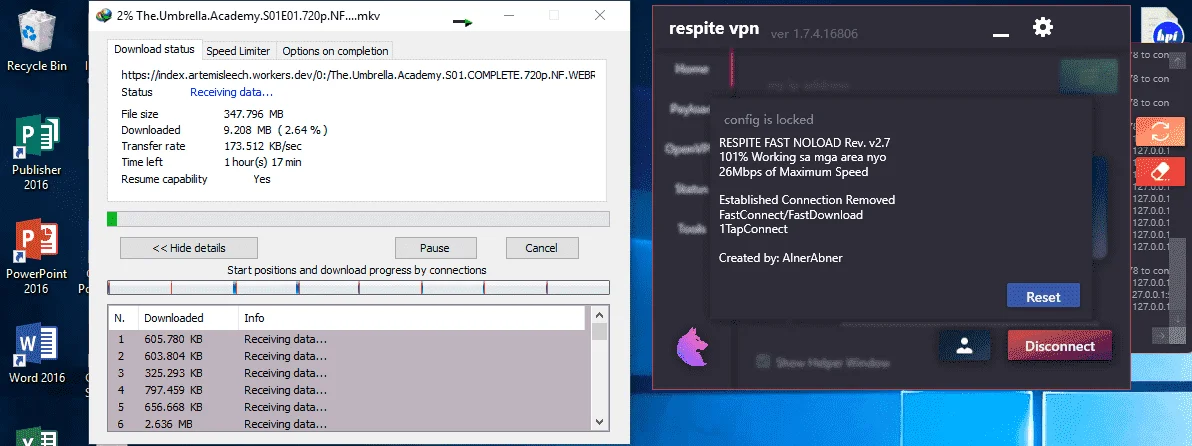Open the Payload section in respite vpn sidebar
Screen dimensions: 1192x446
[690, 109]
